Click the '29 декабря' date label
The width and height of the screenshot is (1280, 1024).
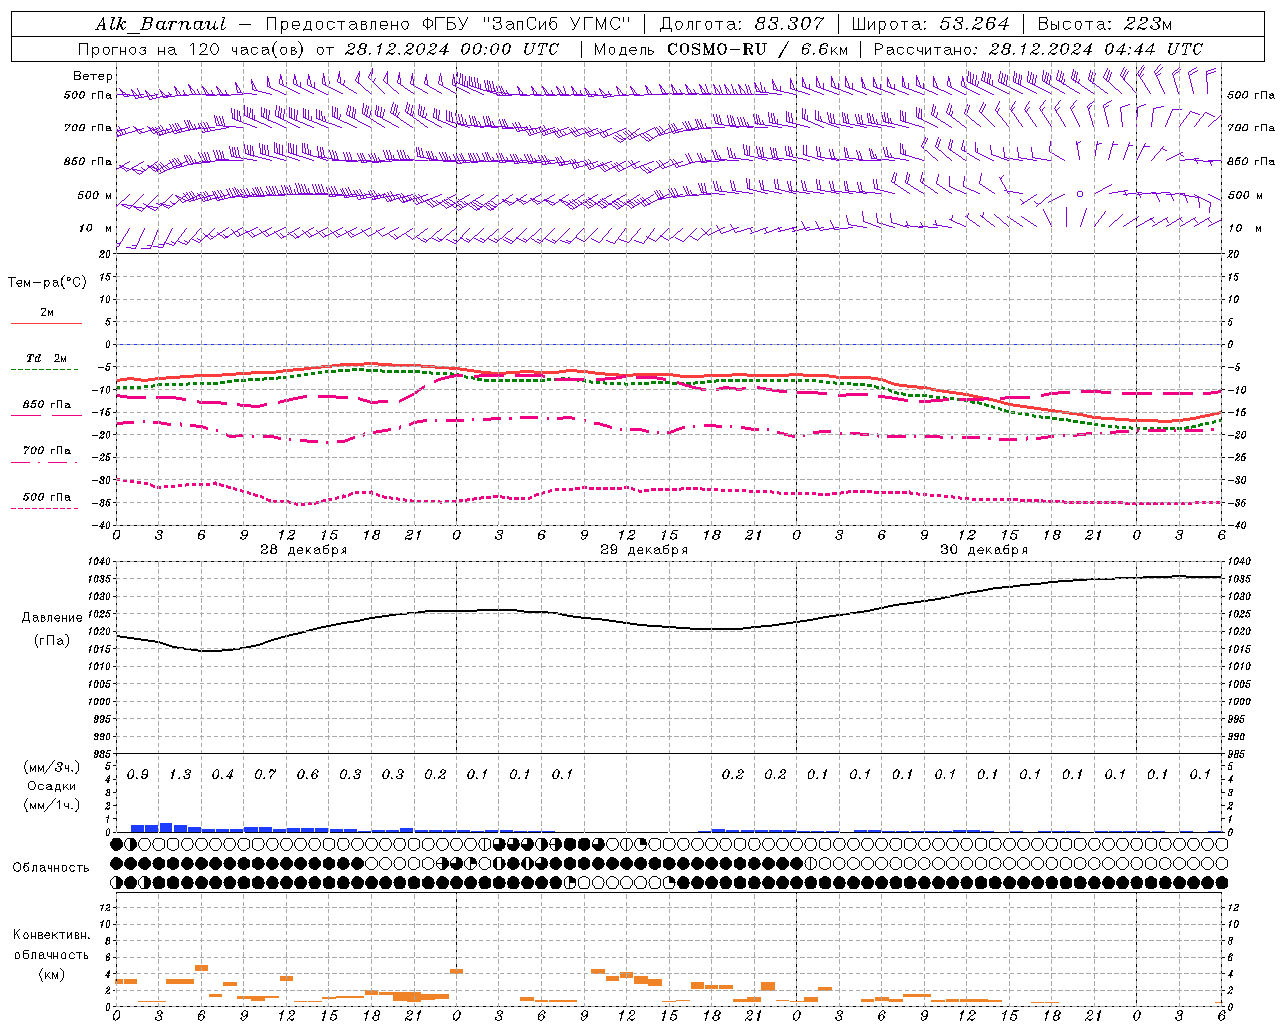click(x=643, y=550)
